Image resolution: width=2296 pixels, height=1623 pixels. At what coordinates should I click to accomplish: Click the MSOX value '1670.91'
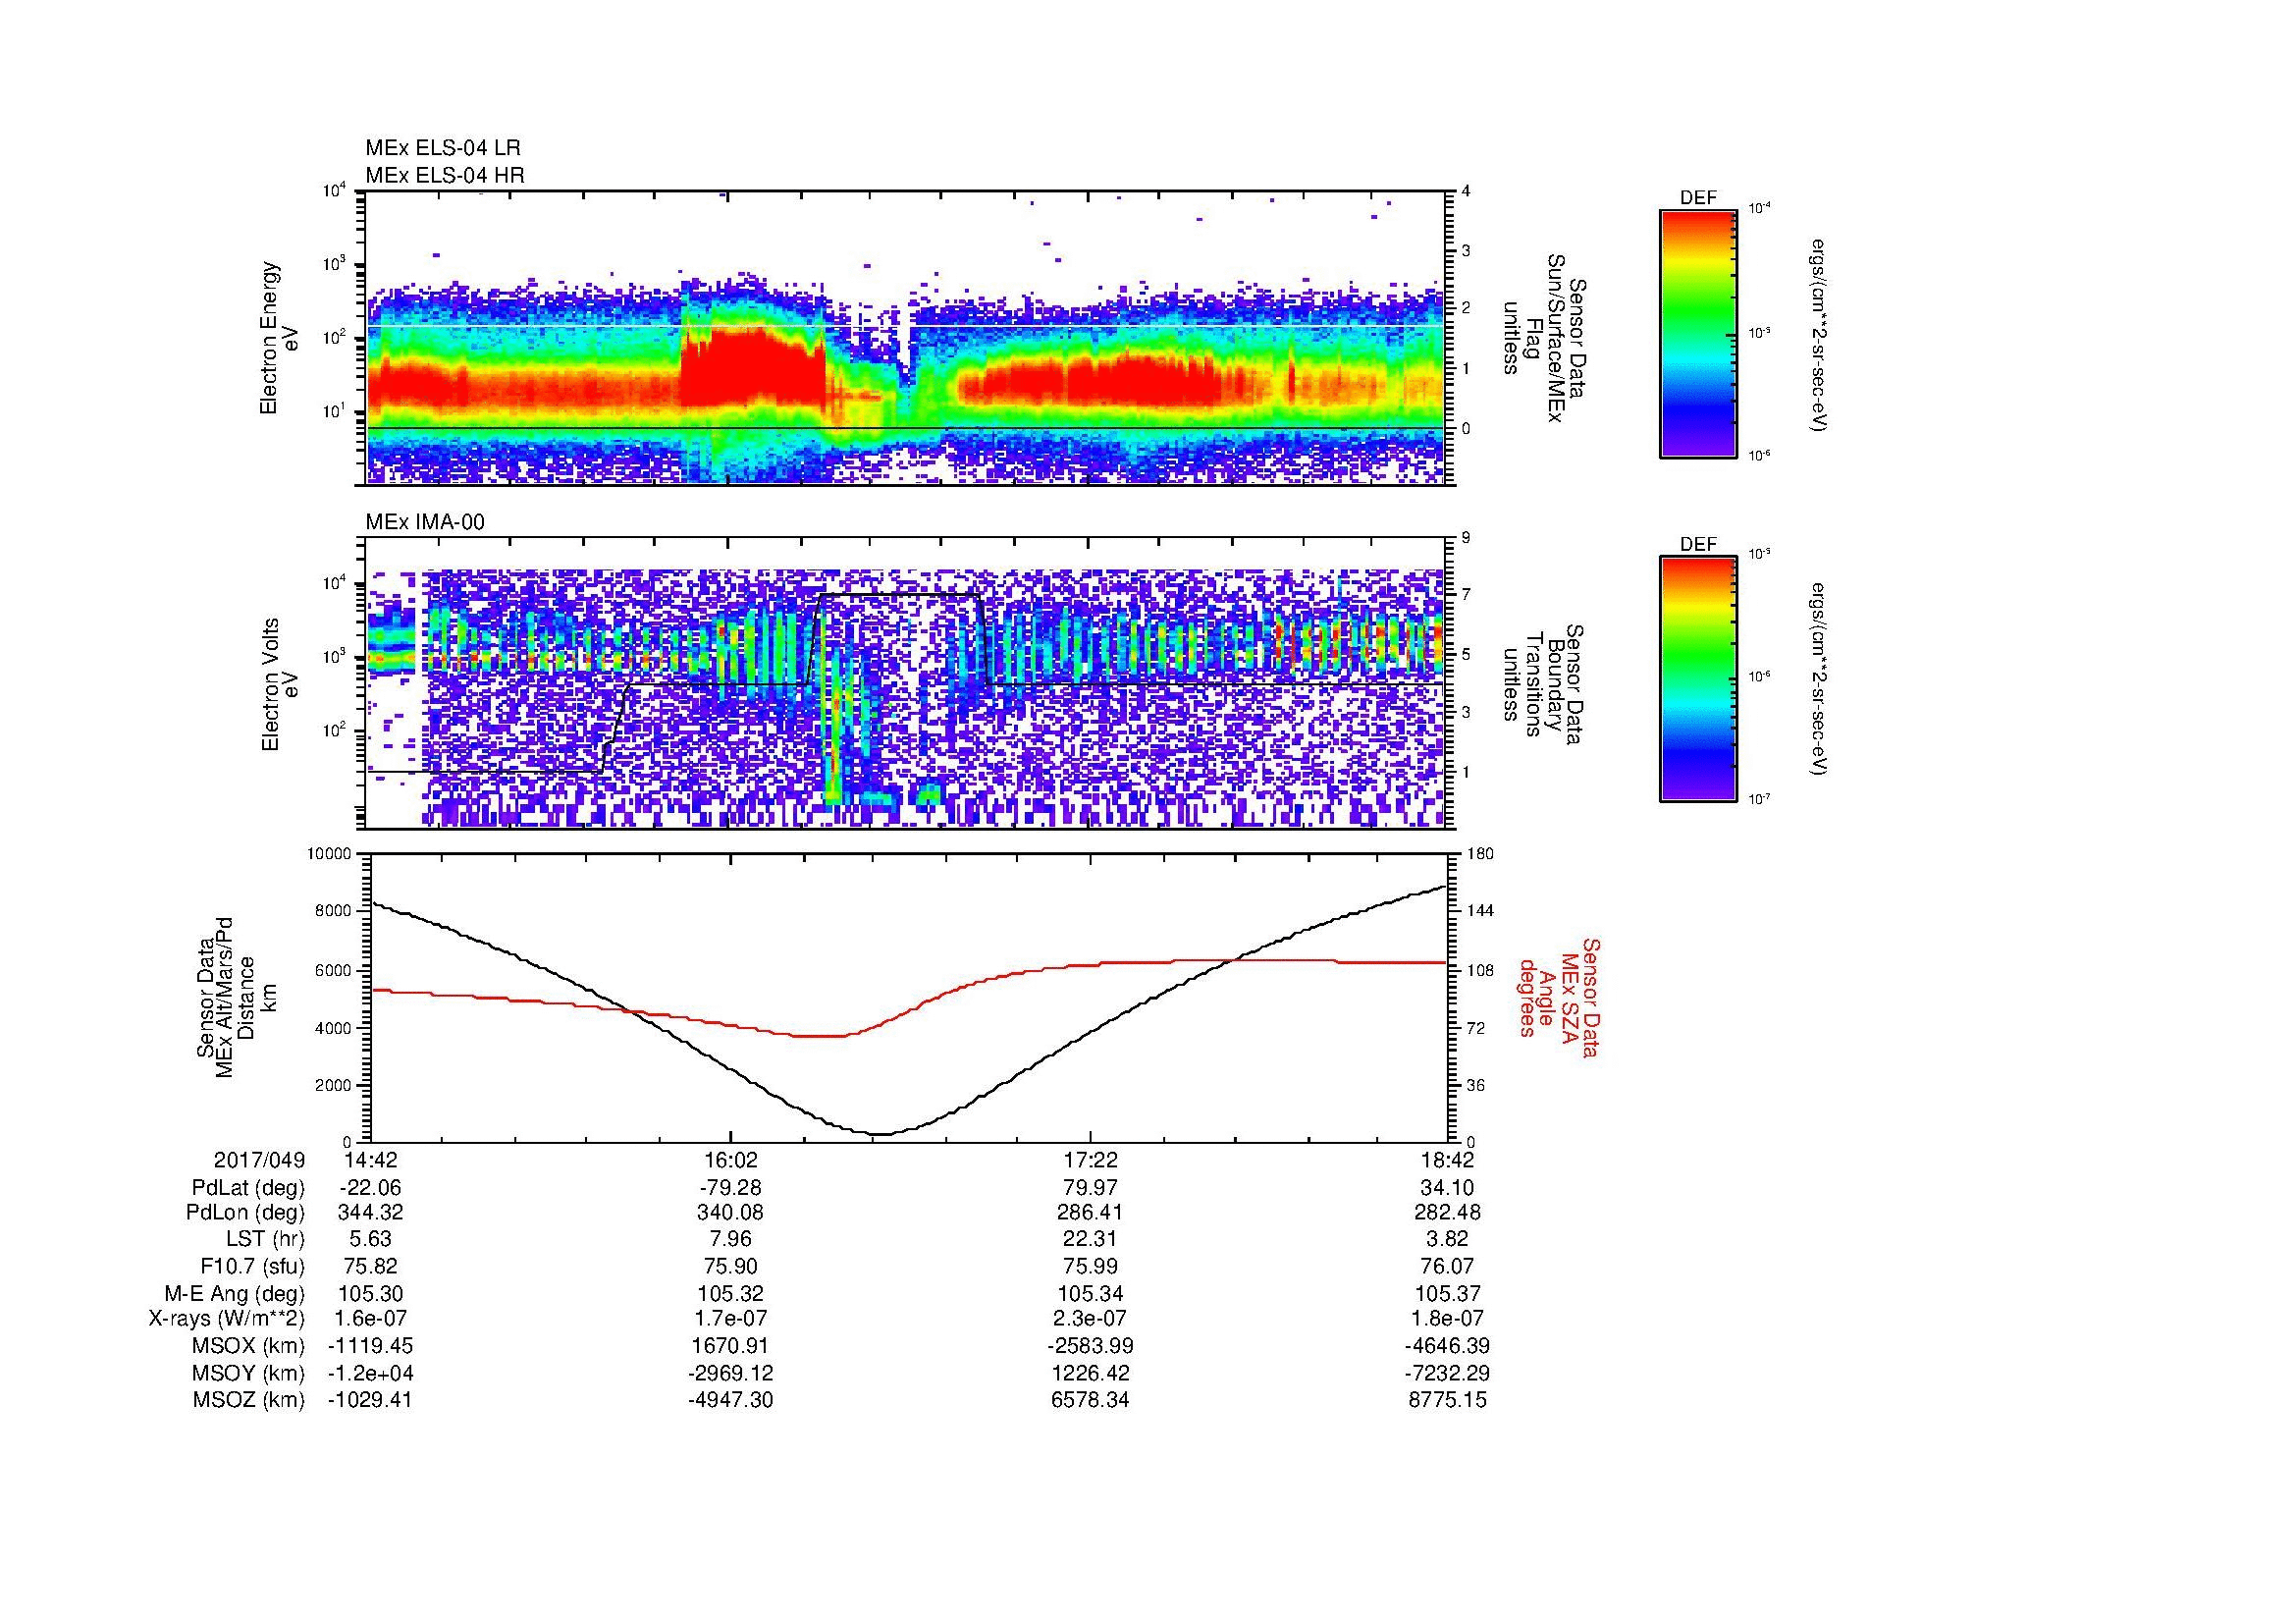pyautogui.click(x=731, y=1346)
